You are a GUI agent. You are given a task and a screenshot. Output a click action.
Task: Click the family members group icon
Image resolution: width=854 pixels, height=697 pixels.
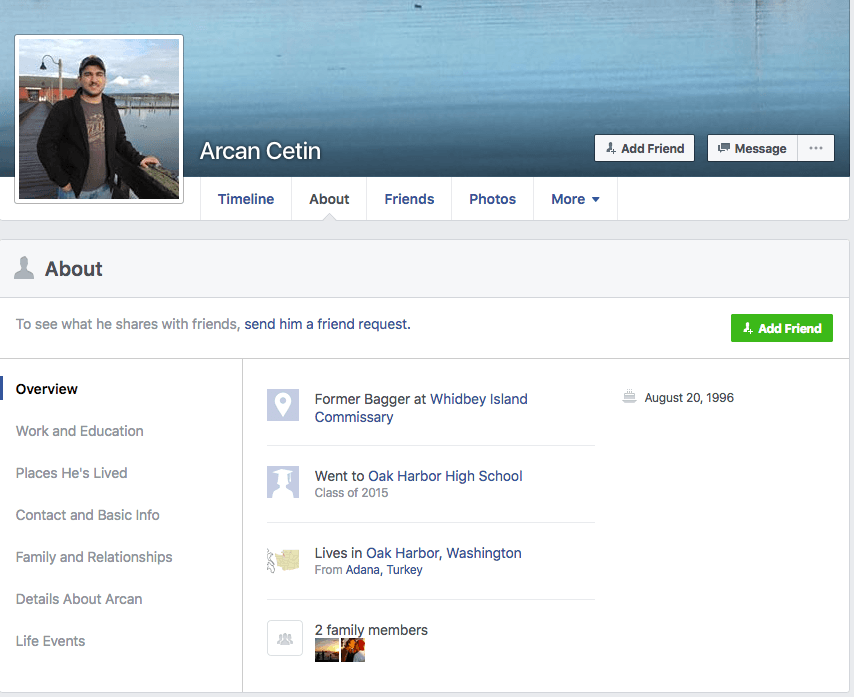[284, 638]
